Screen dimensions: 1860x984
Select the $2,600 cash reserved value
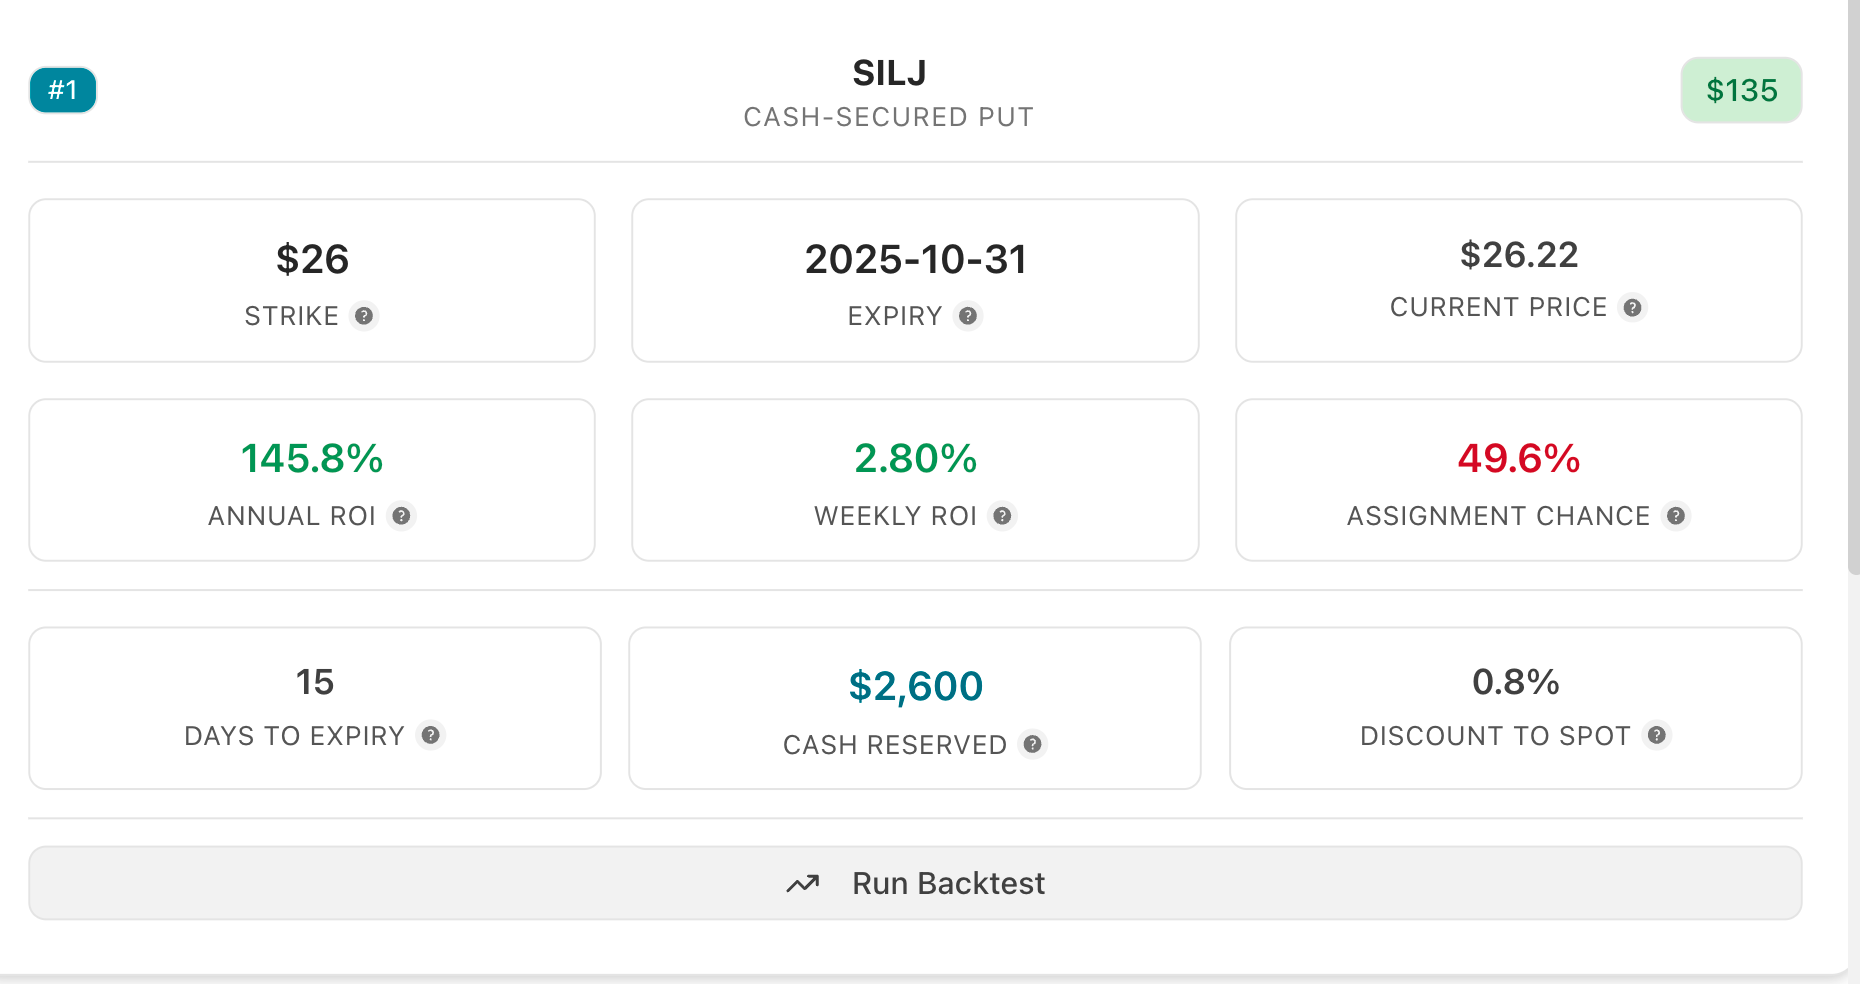pyautogui.click(x=915, y=687)
